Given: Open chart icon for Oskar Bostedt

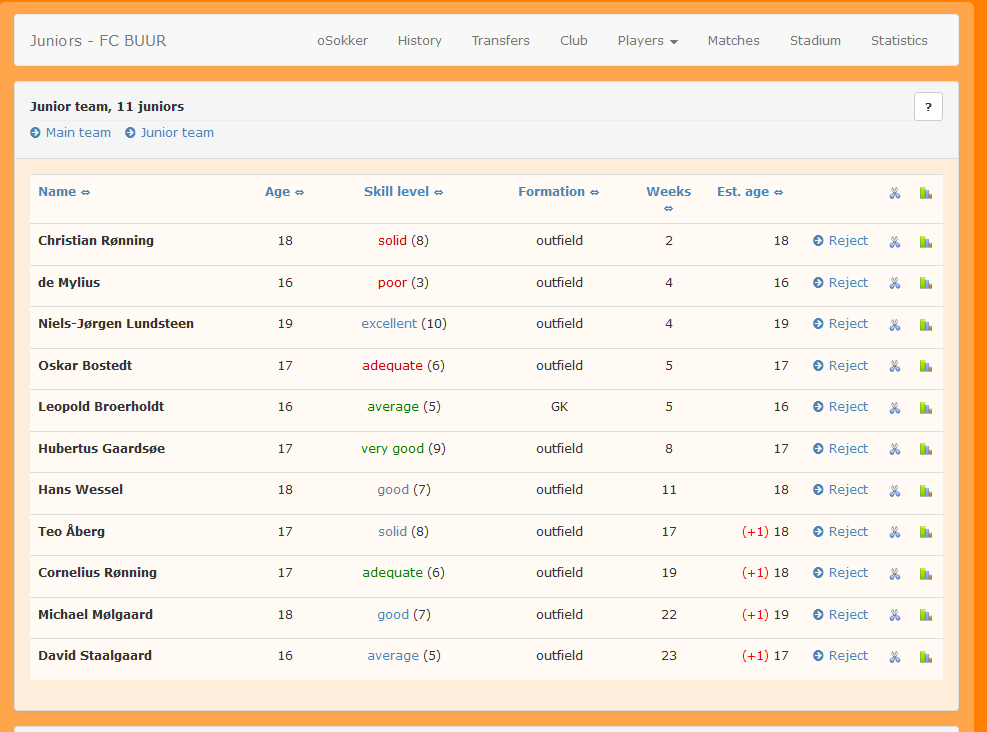Looking at the screenshot, I should coord(925,366).
